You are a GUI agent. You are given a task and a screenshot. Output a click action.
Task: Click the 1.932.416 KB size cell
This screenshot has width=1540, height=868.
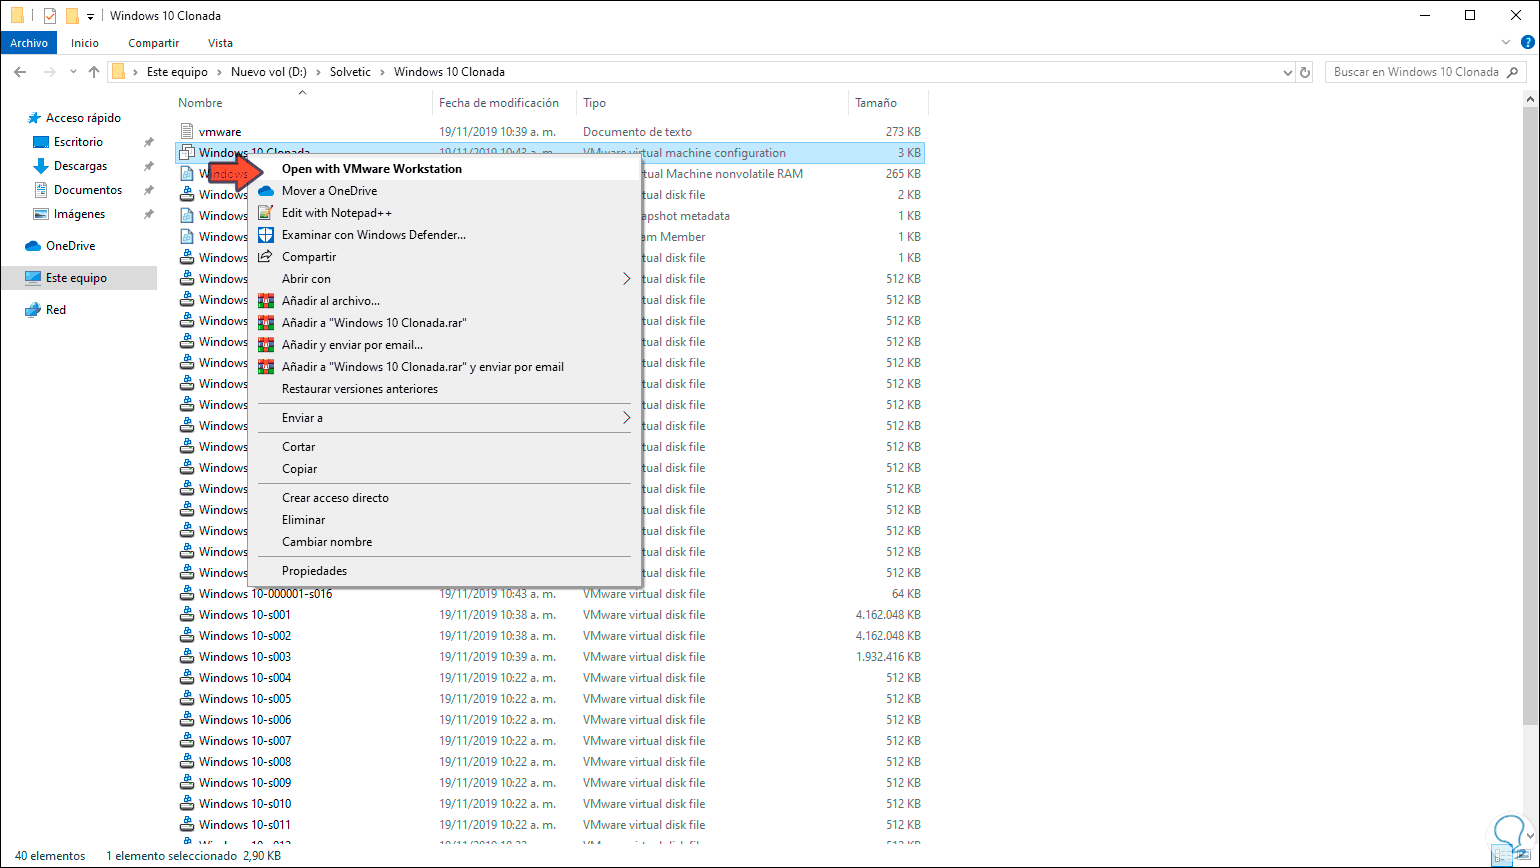(888, 657)
